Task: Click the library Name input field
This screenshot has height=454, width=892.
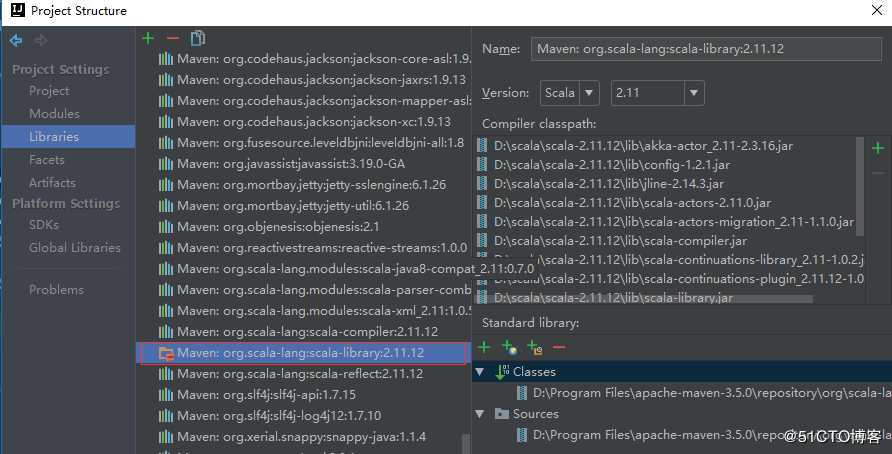Action: [x=707, y=49]
